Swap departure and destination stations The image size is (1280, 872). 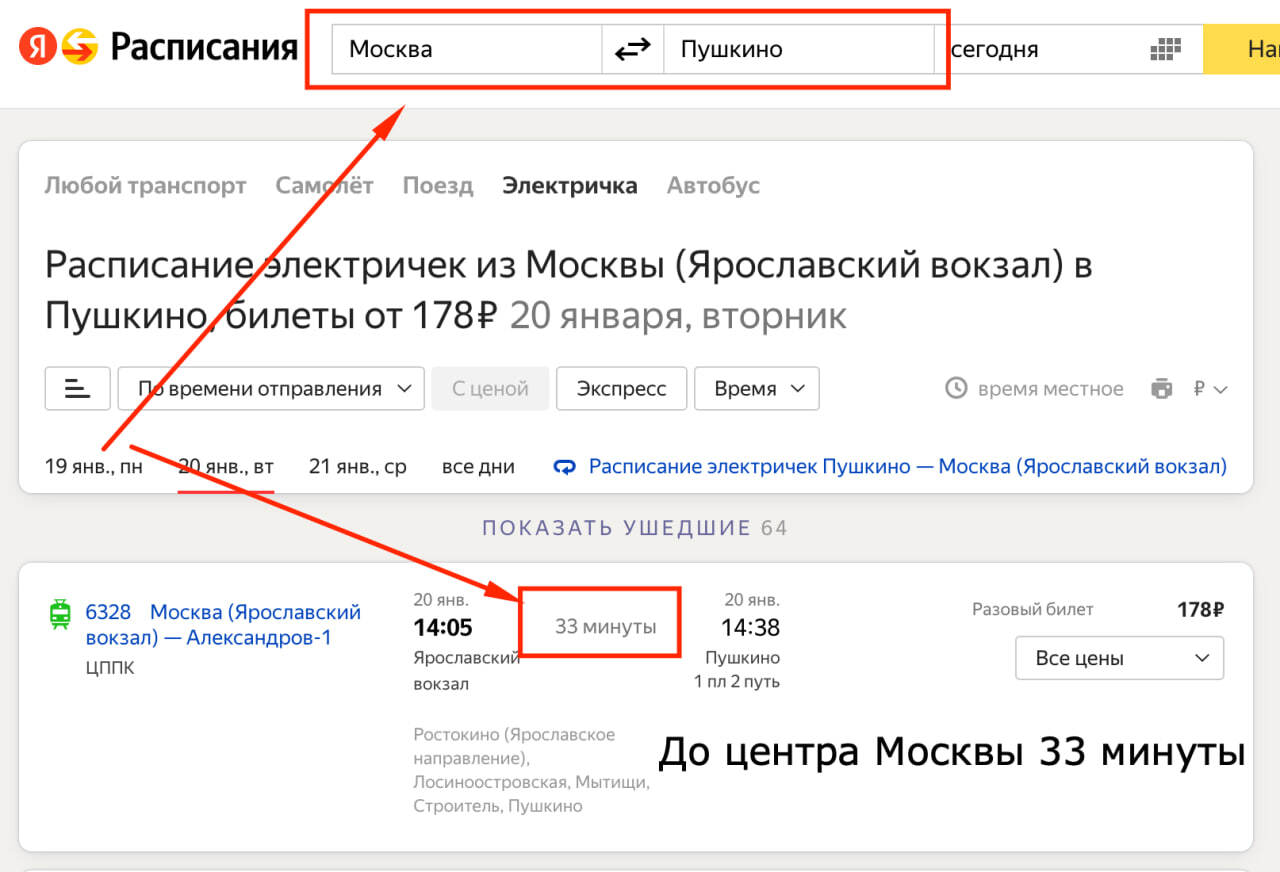(632, 49)
